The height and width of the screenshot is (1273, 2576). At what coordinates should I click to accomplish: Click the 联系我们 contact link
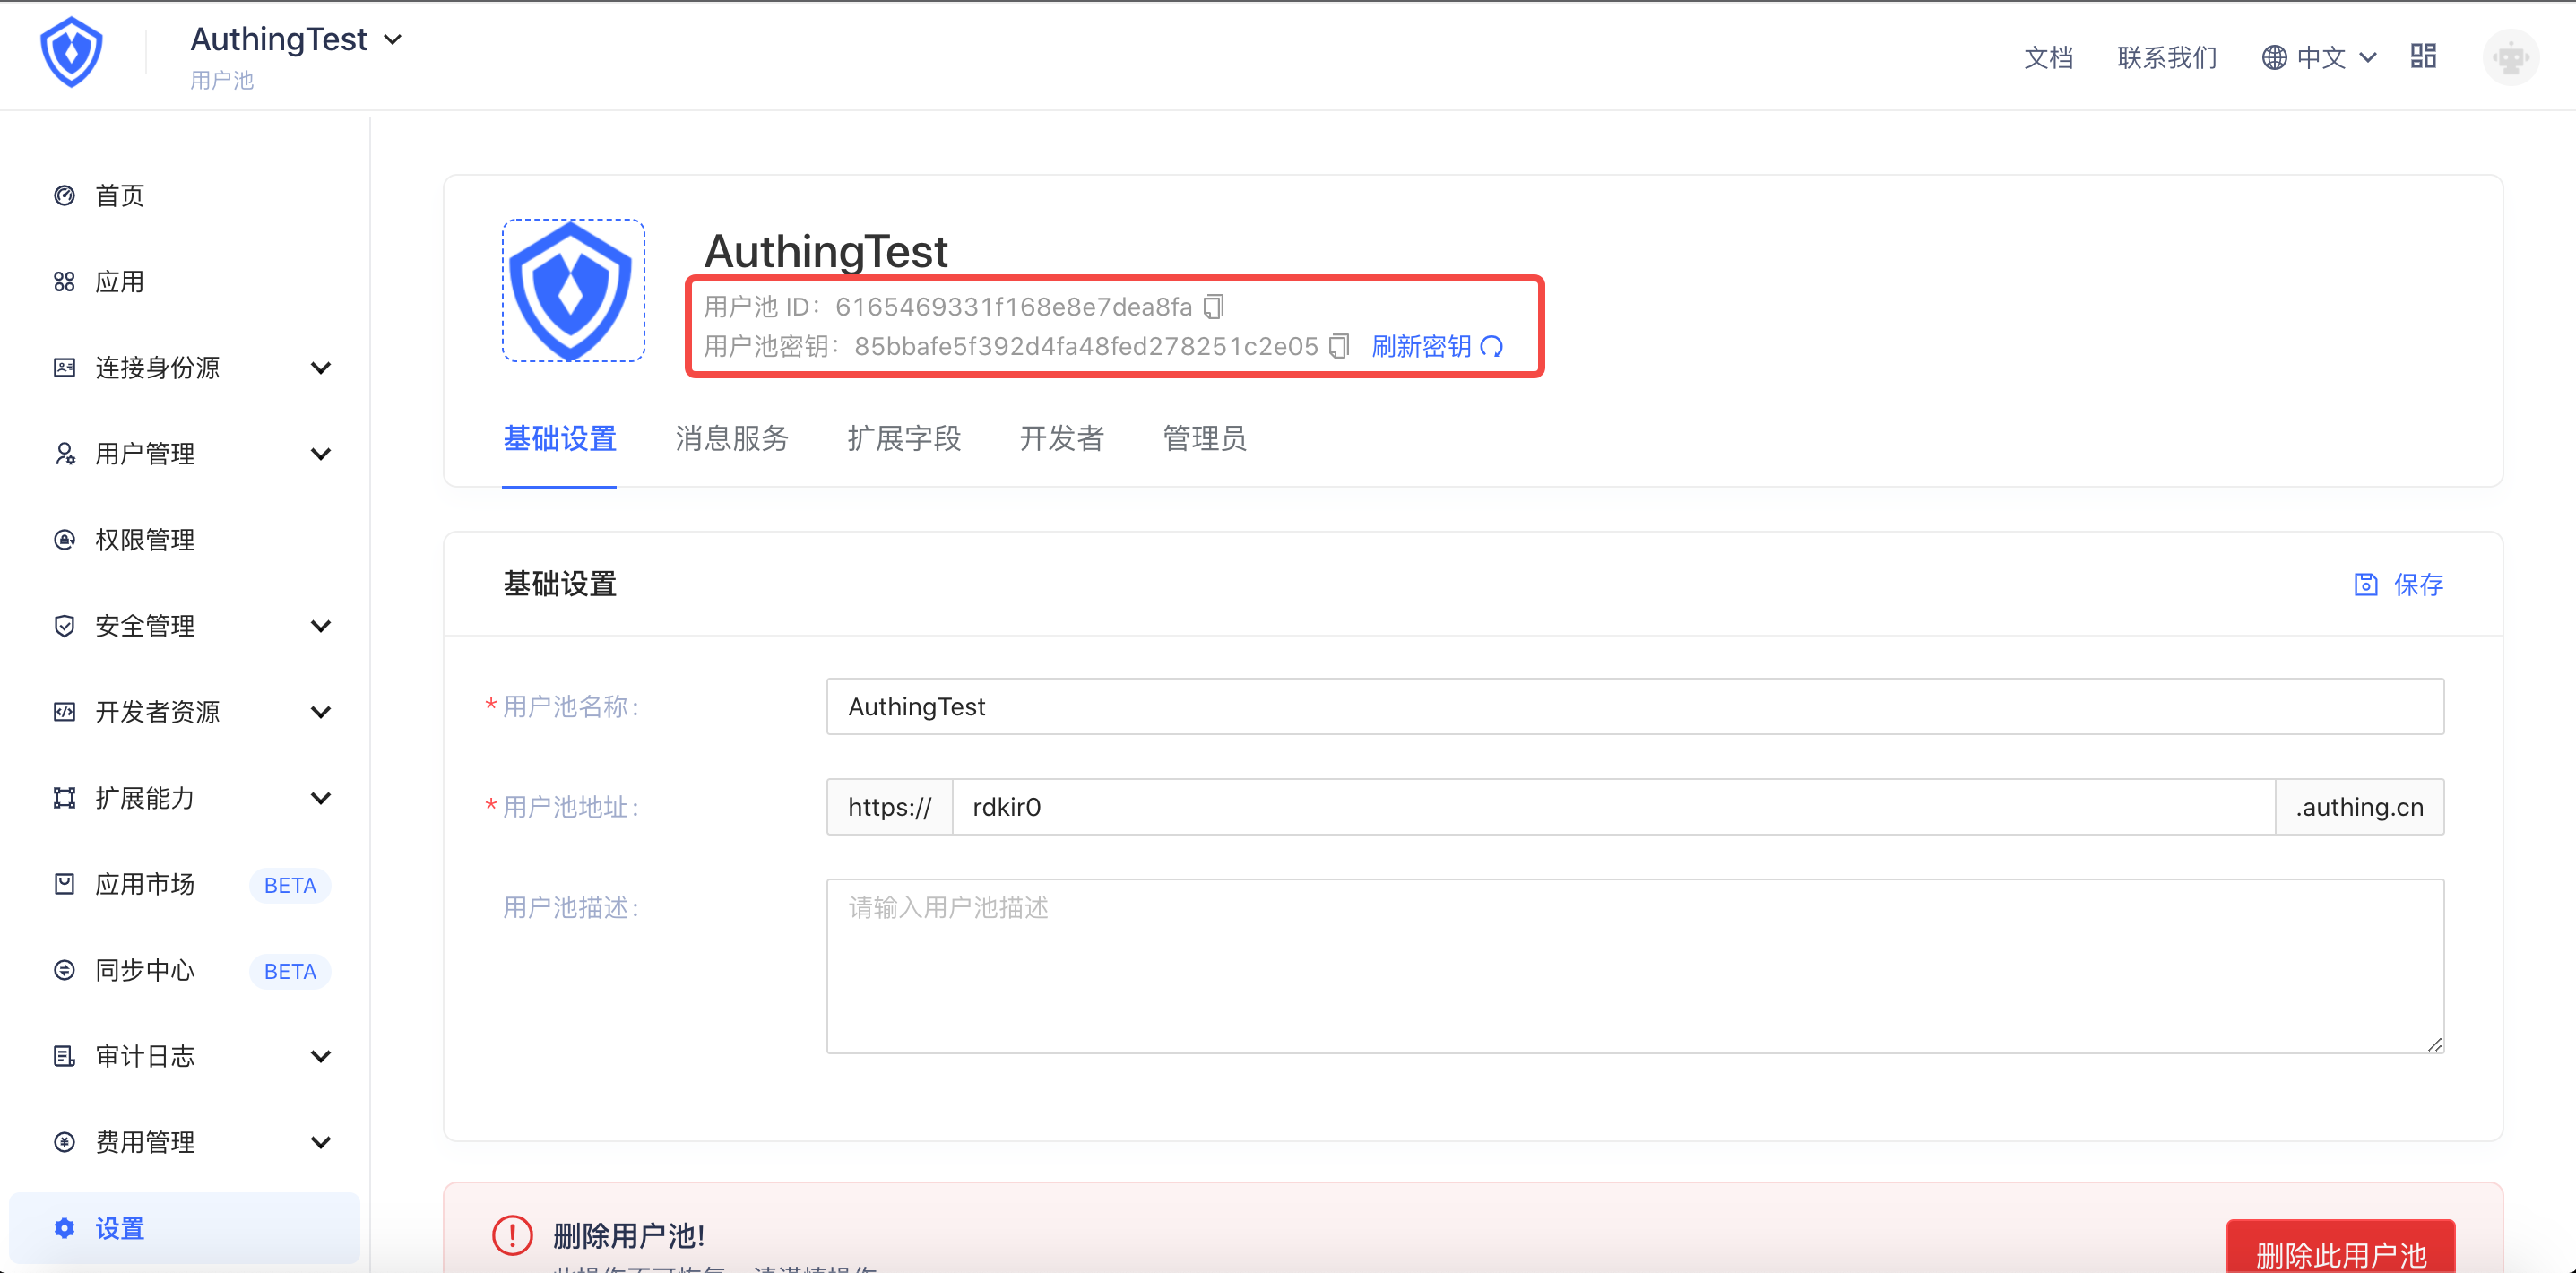coord(2167,57)
